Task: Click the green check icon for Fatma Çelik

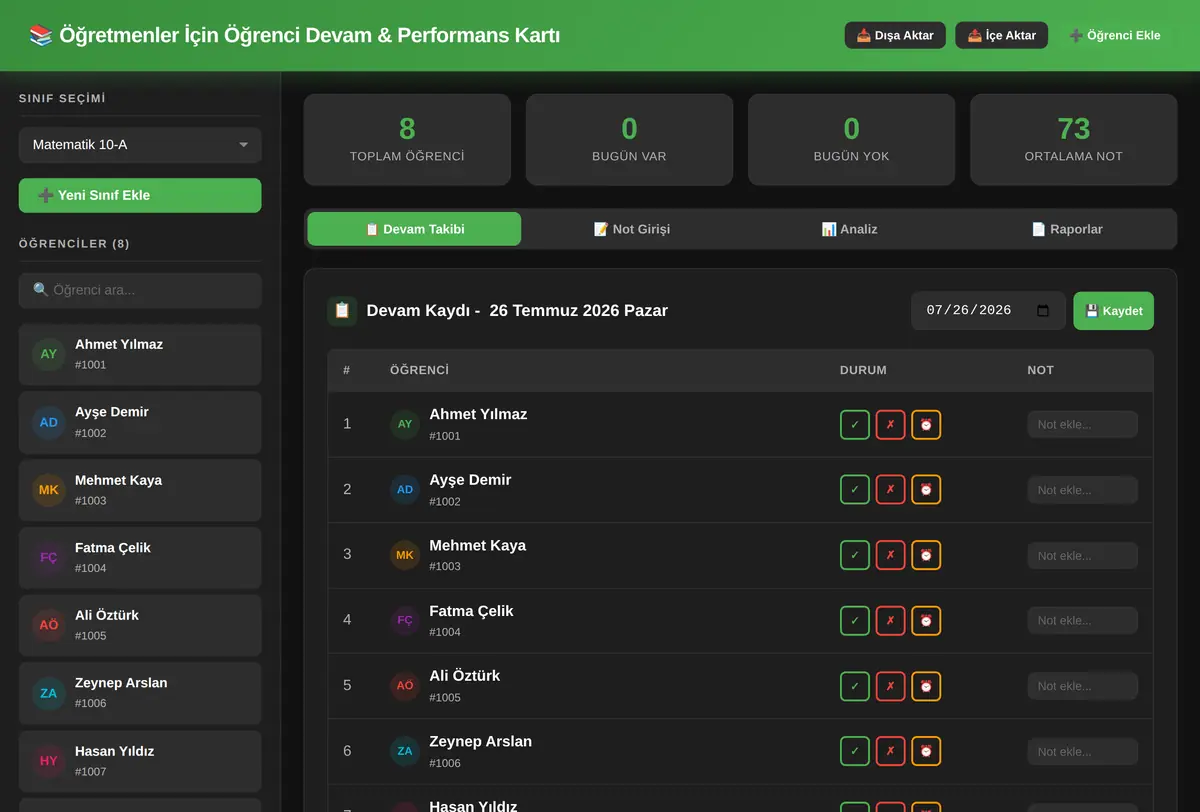Action: tap(855, 621)
